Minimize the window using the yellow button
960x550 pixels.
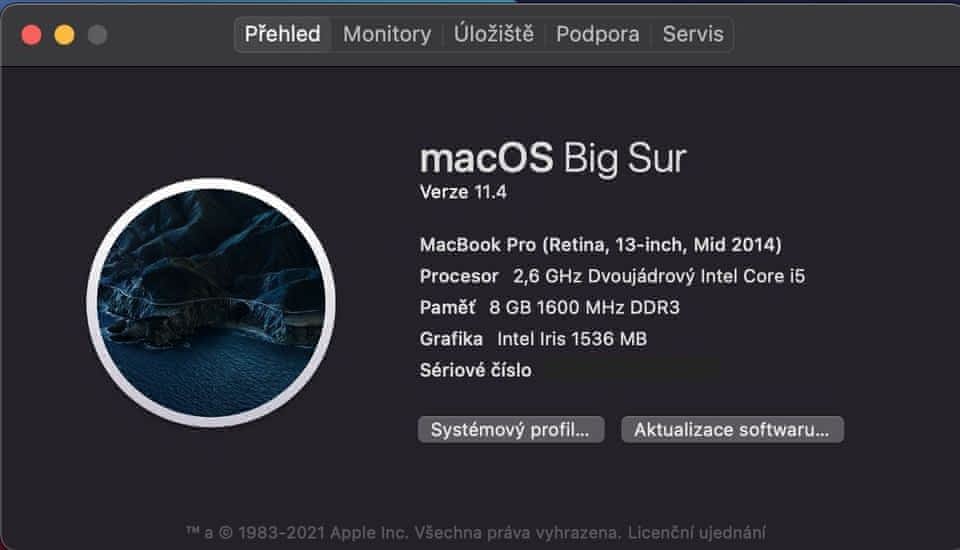click(x=64, y=35)
